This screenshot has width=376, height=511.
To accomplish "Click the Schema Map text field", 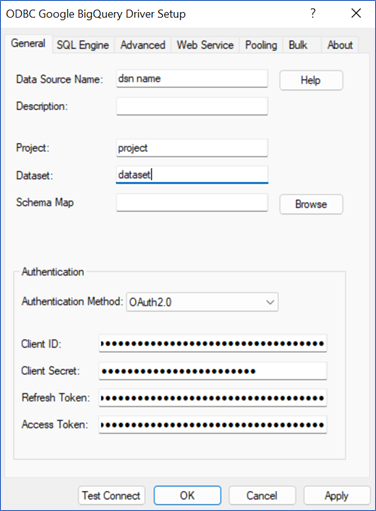I will 192,202.
